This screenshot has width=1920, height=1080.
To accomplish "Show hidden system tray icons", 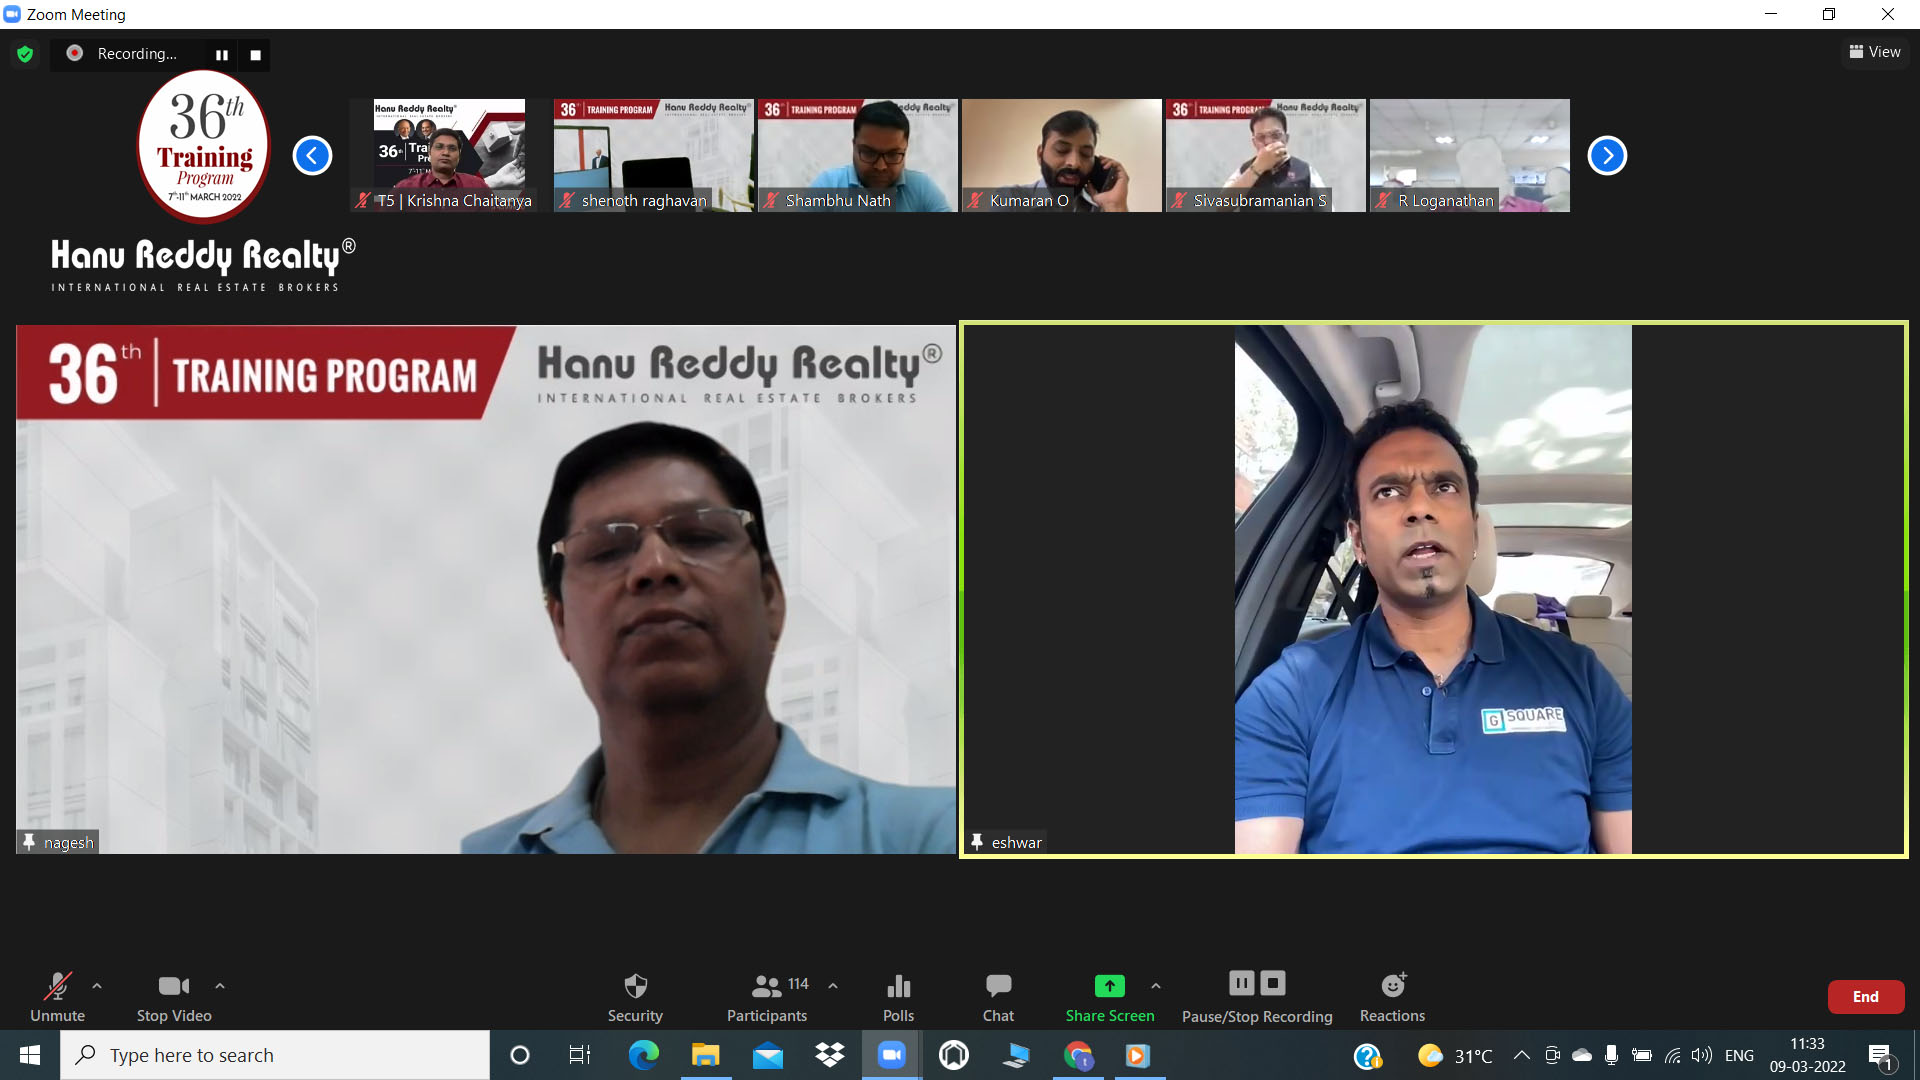I will click(x=1521, y=1055).
